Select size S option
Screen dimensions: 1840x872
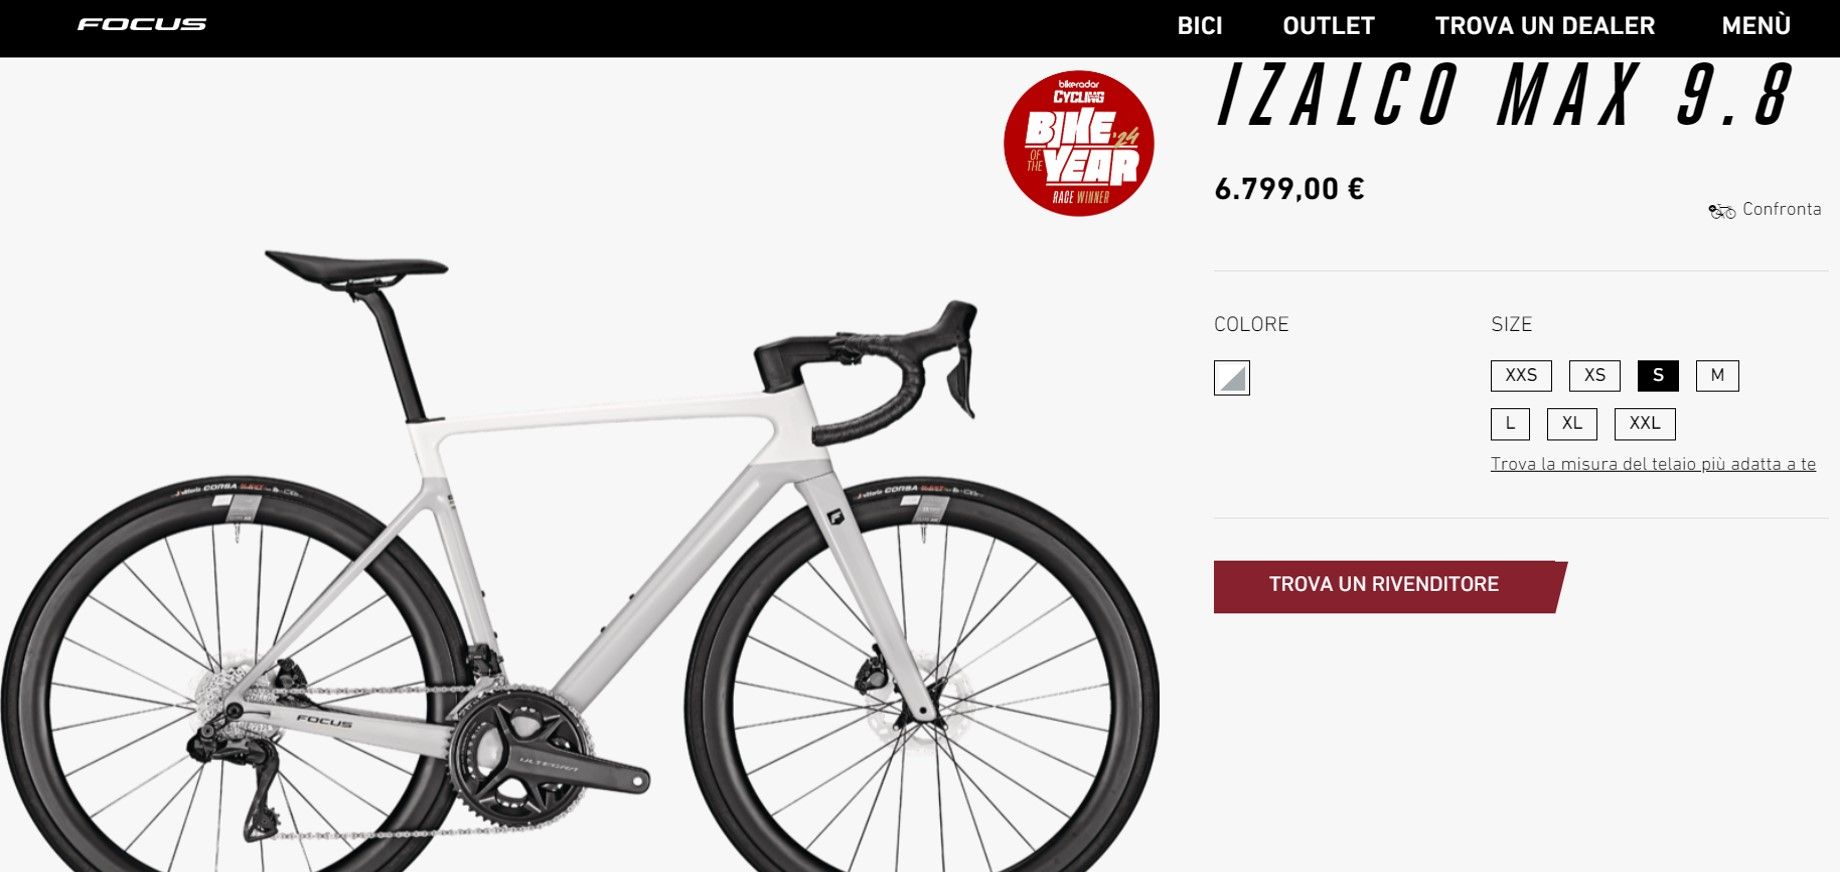[1658, 375]
